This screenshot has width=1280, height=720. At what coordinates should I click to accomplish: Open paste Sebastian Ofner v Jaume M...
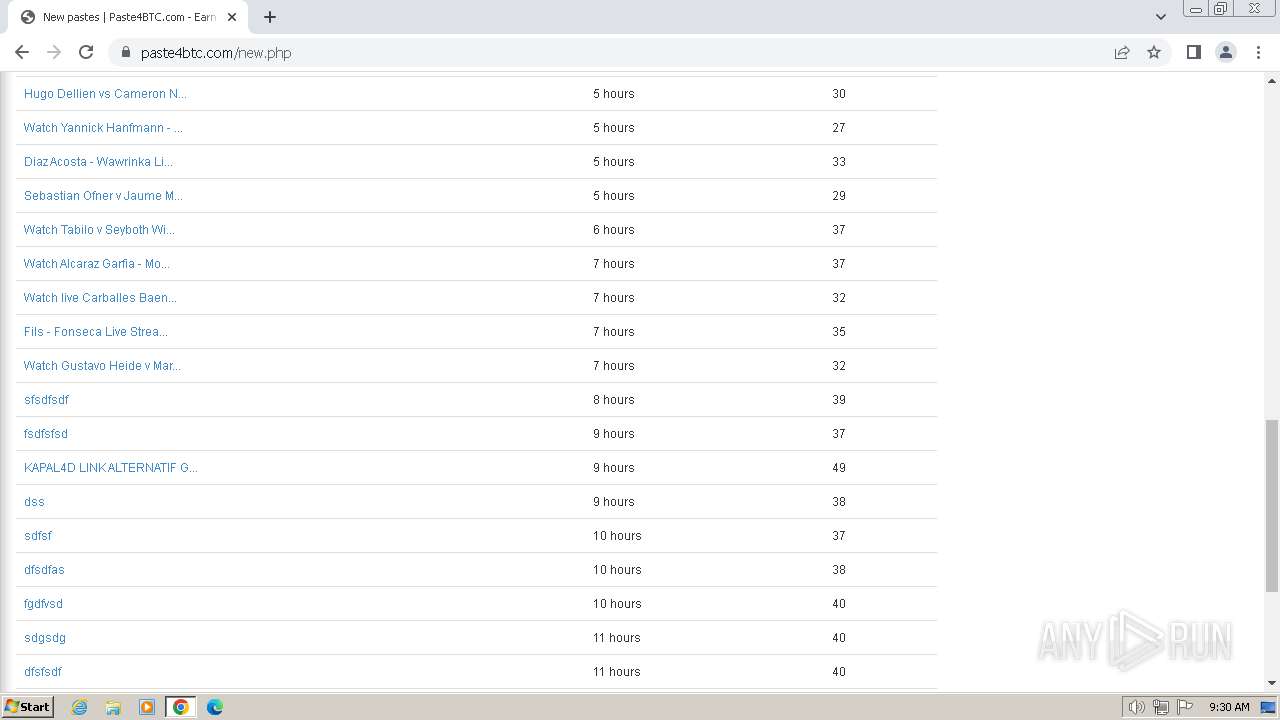(103, 196)
